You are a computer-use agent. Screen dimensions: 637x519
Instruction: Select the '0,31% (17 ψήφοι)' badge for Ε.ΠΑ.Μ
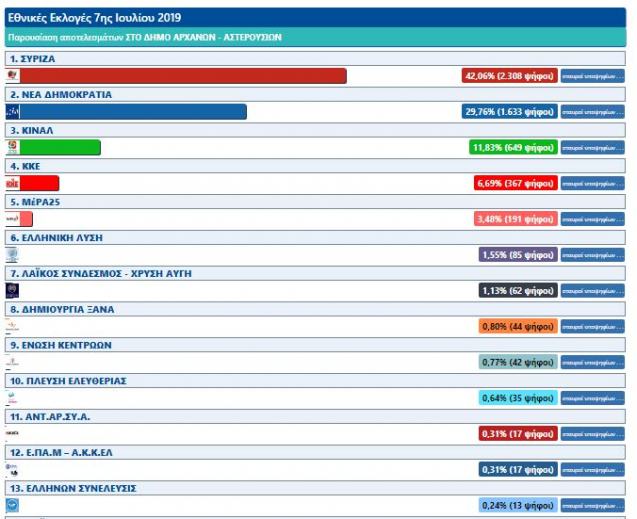pyautogui.click(x=518, y=469)
